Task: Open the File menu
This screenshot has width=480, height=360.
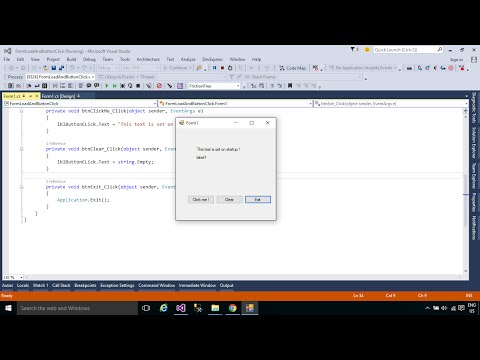Action: [7, 59]
